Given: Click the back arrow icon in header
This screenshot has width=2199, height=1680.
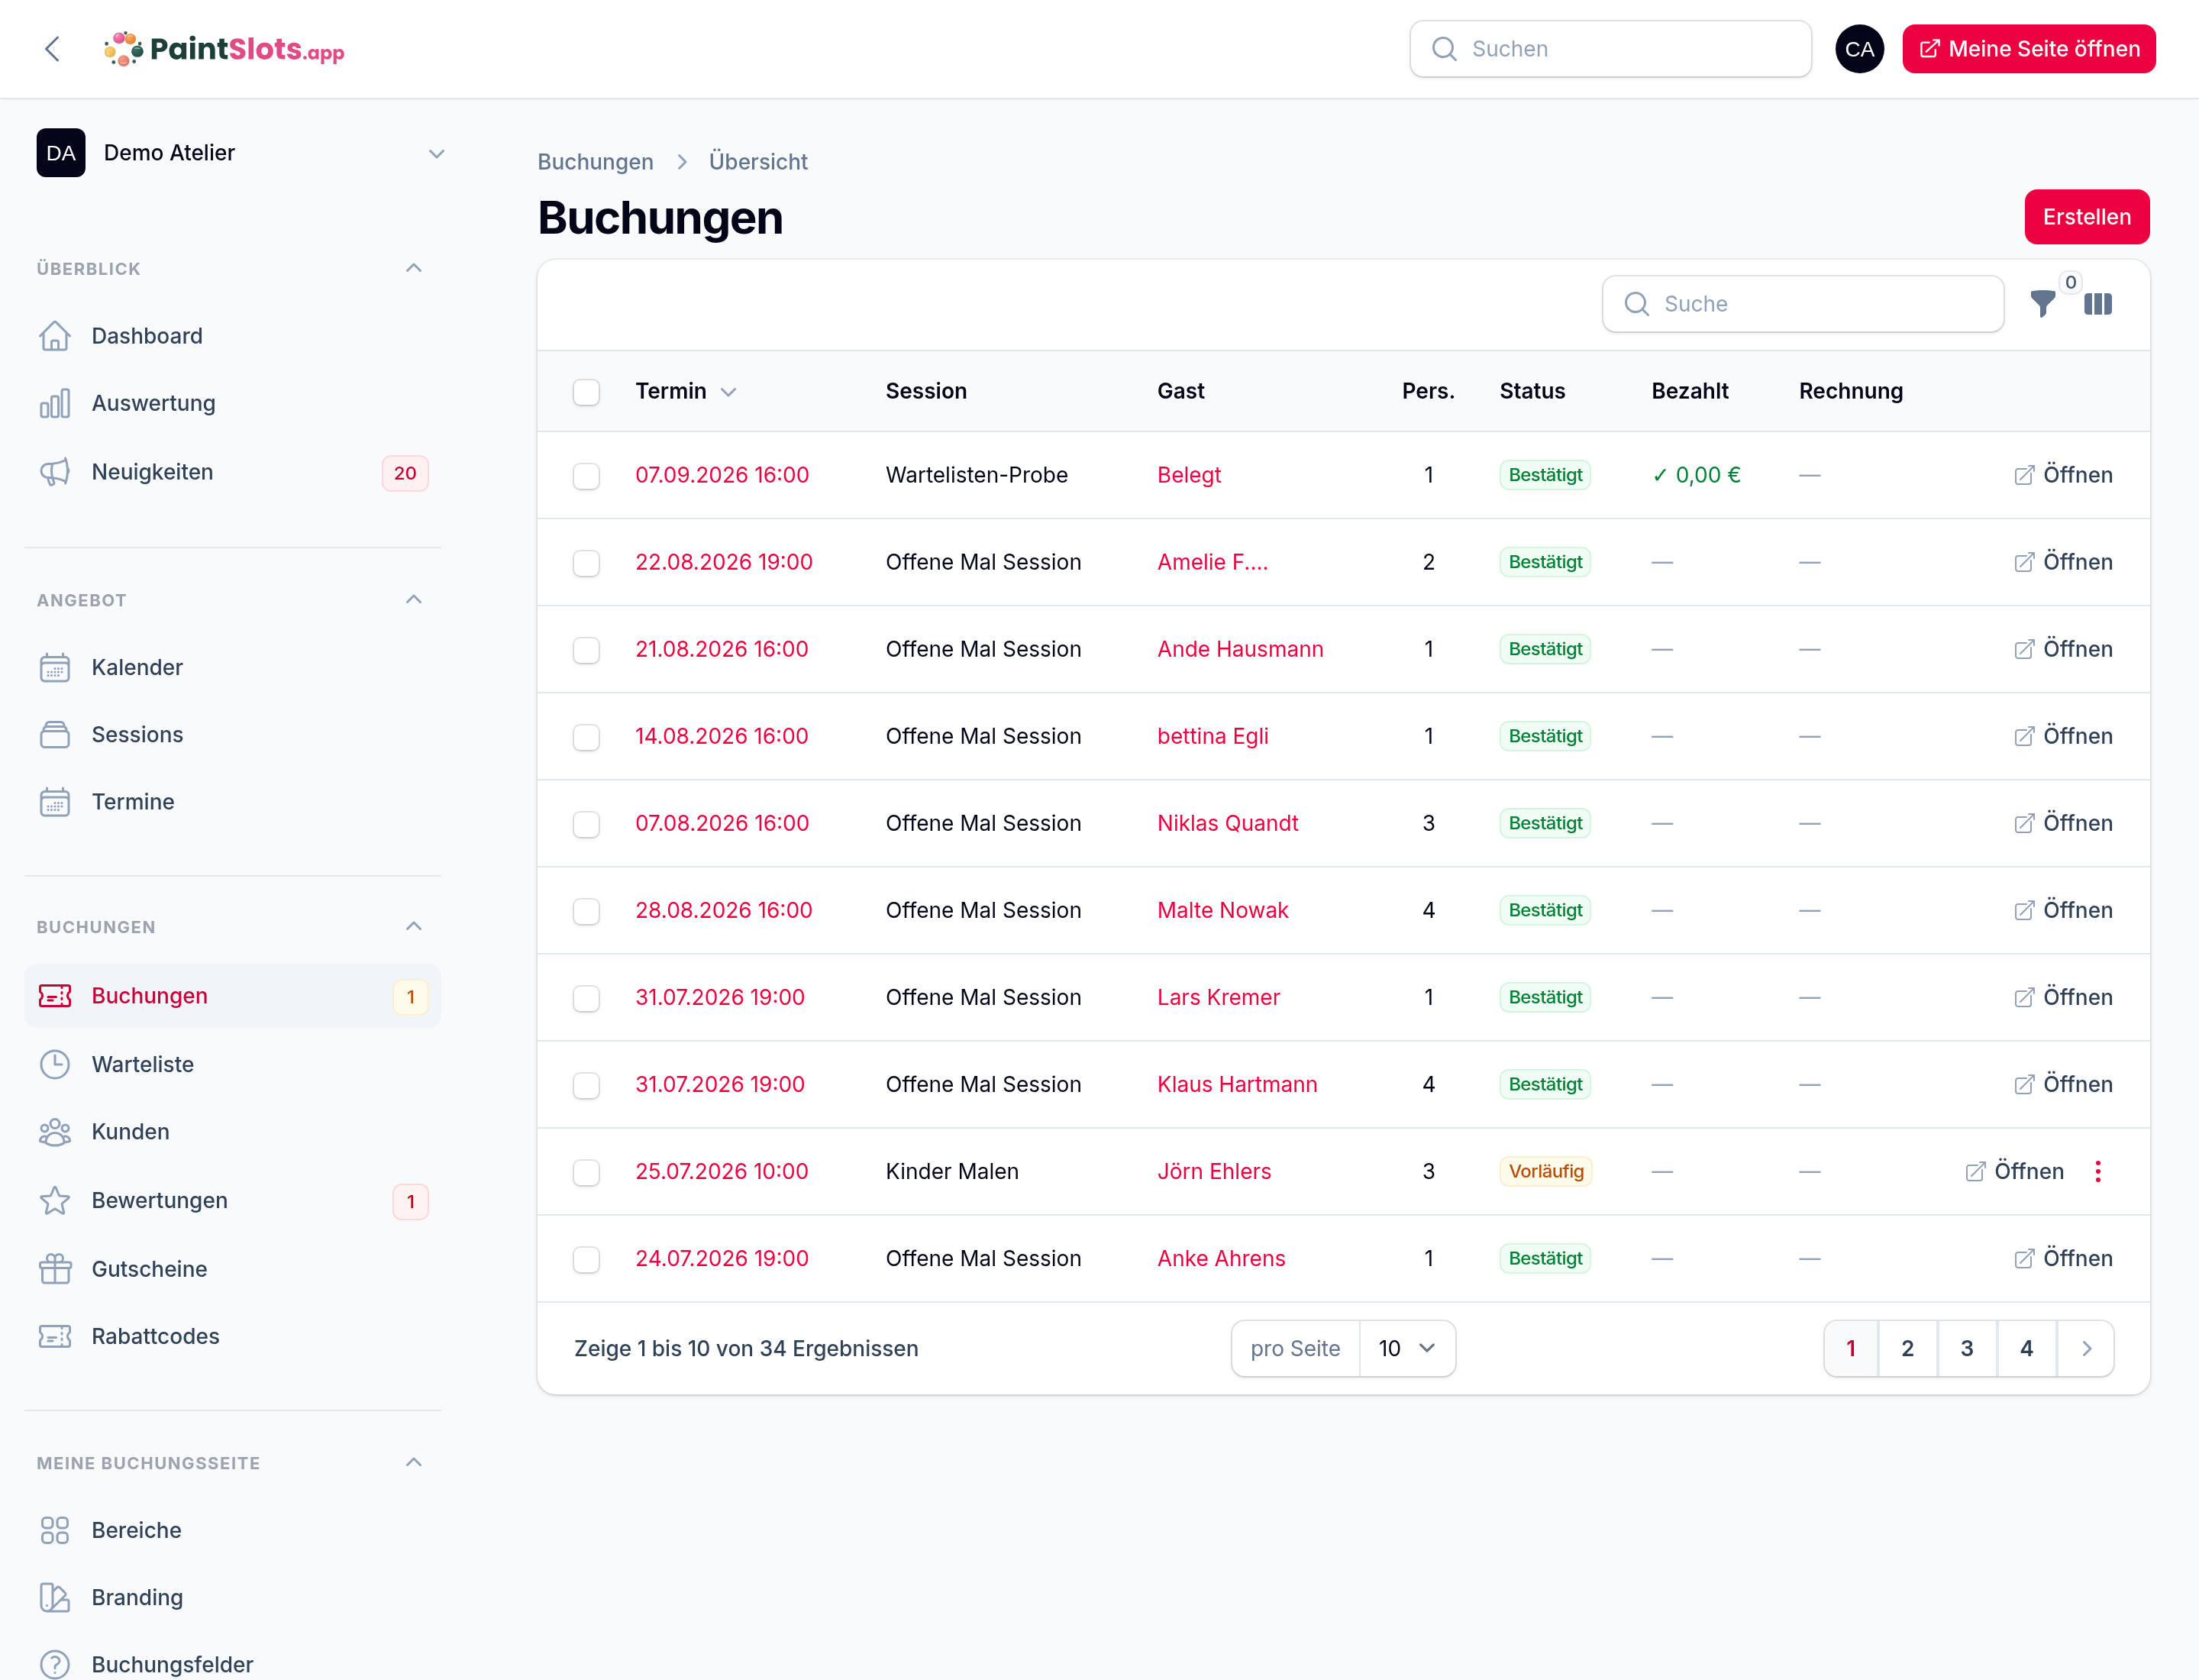Looking at the screenshot, I should point(53,49).
